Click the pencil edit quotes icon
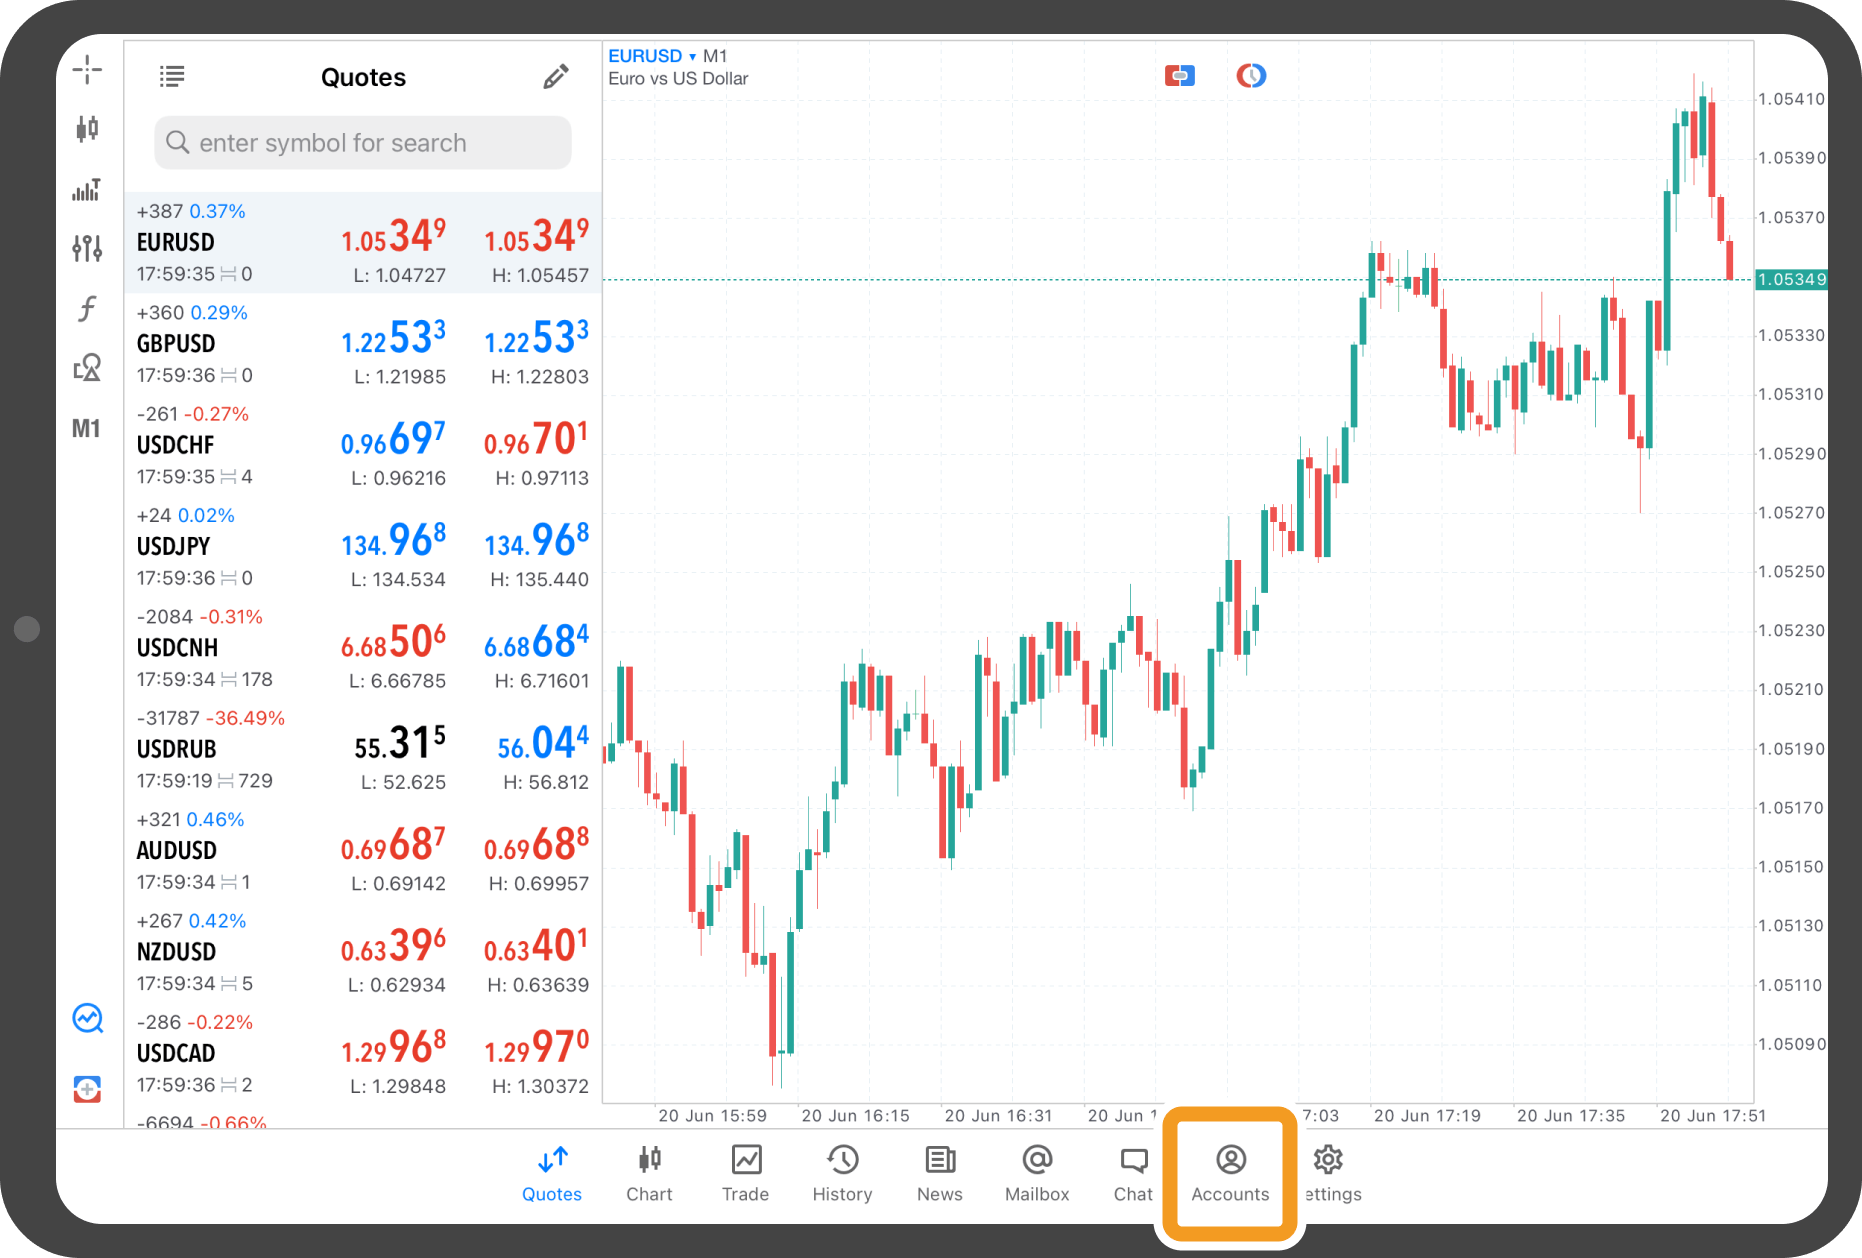Screen dimensions: 1862x1258 pos(556,77)
